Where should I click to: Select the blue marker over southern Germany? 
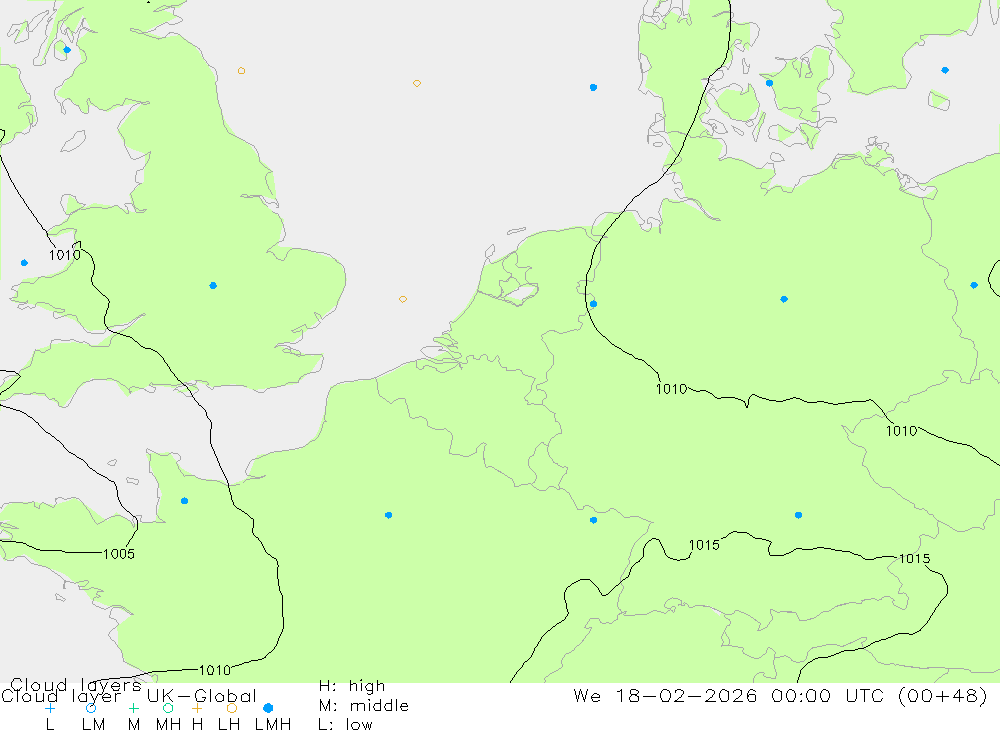point(798,515)
